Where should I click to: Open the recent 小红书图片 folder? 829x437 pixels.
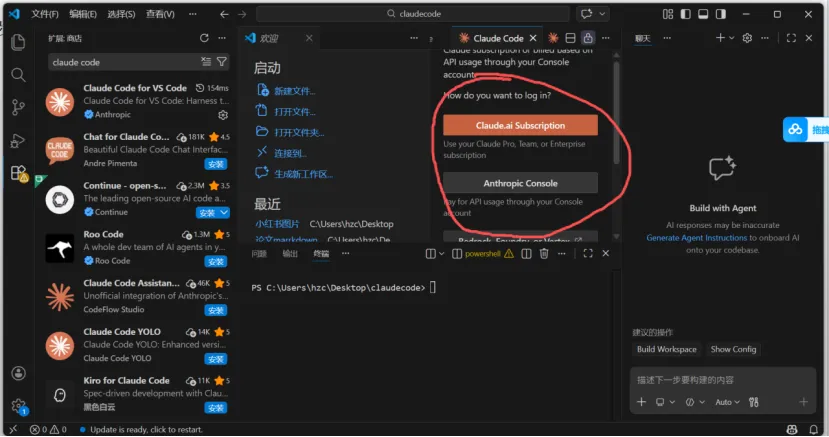277,224
